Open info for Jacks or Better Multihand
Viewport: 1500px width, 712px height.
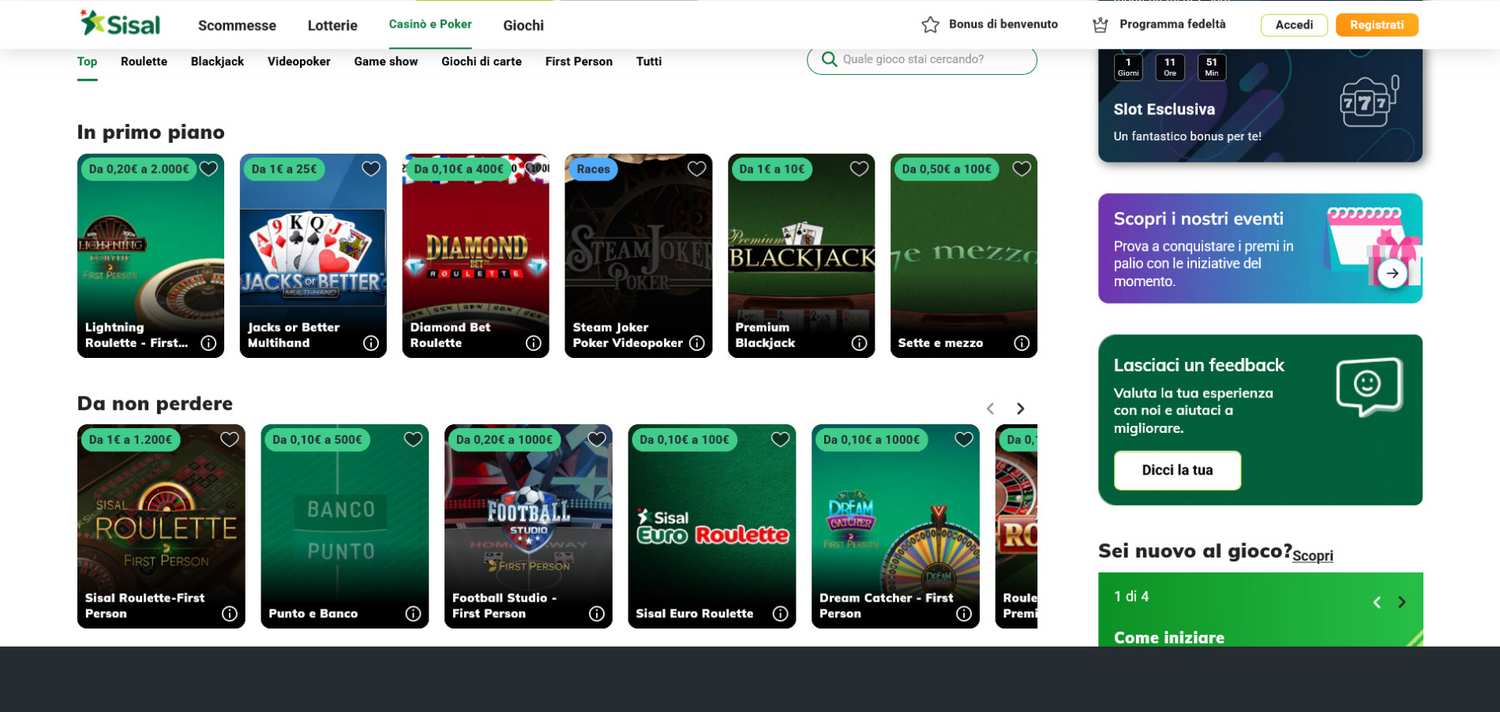371,343
